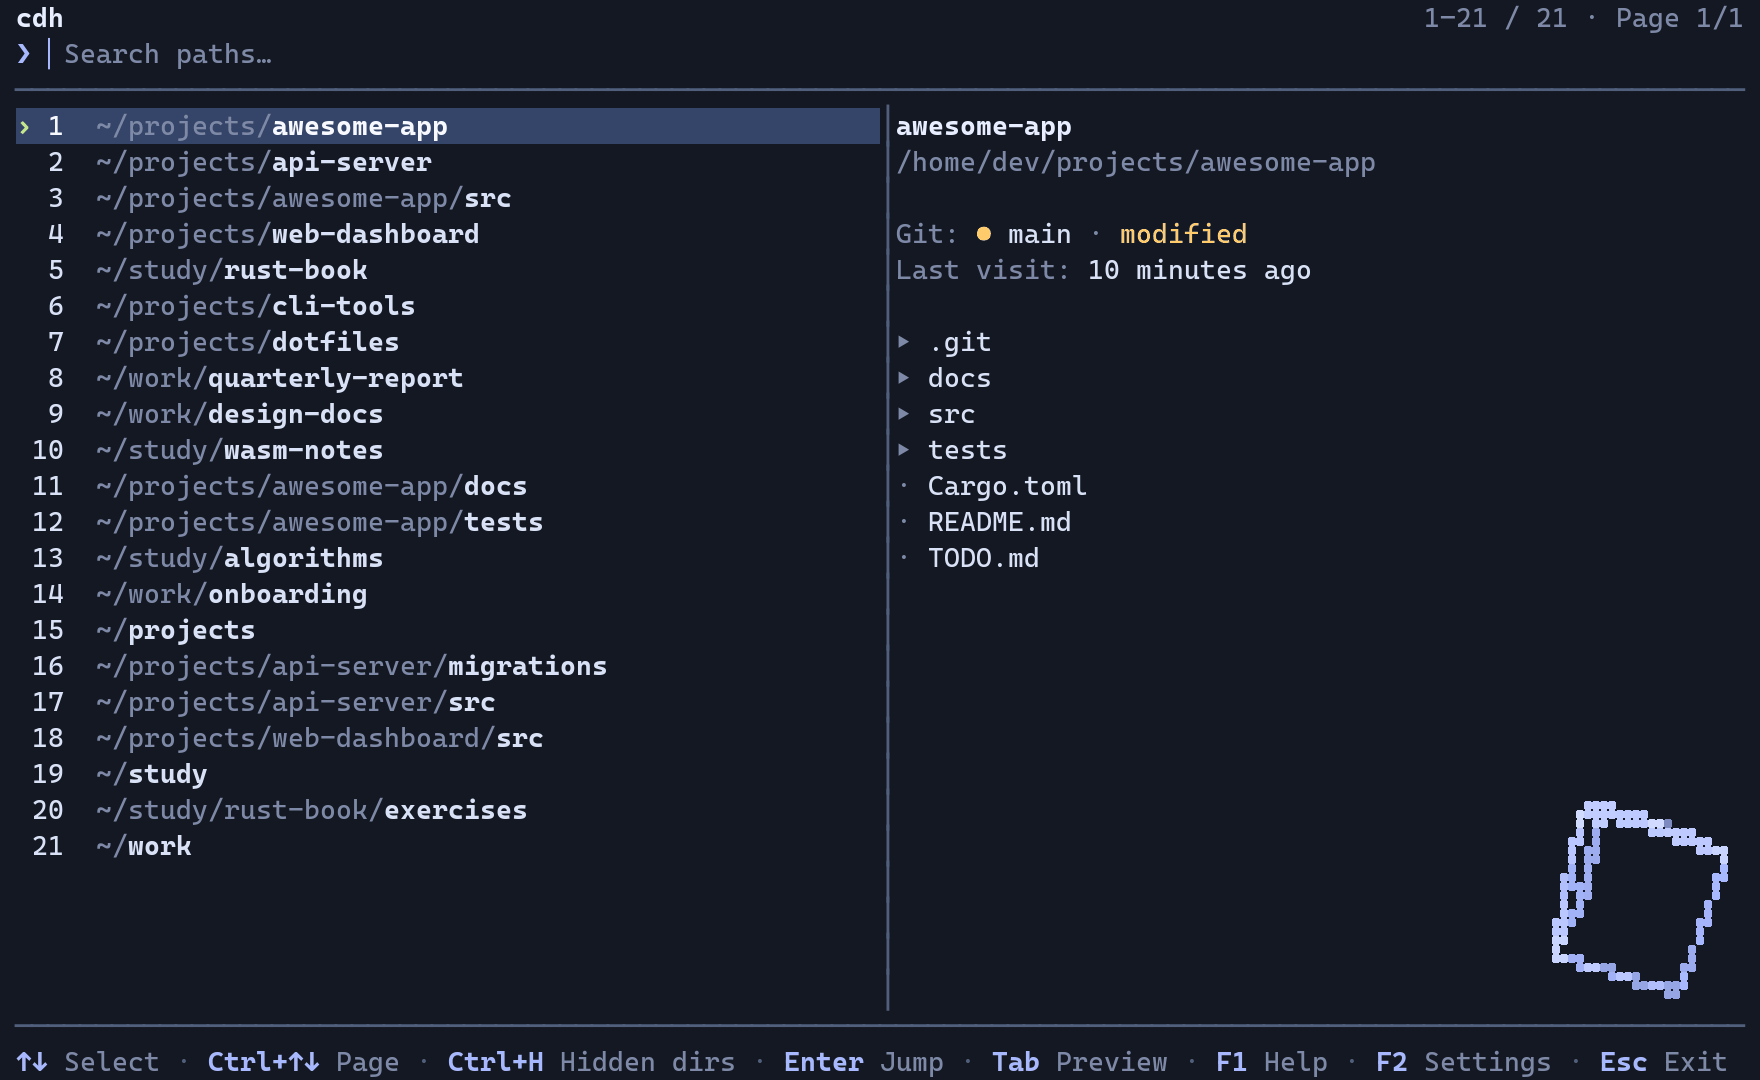Select ~/projects/cli-tools entry
1760x1080 pixels.
point(448,306)
